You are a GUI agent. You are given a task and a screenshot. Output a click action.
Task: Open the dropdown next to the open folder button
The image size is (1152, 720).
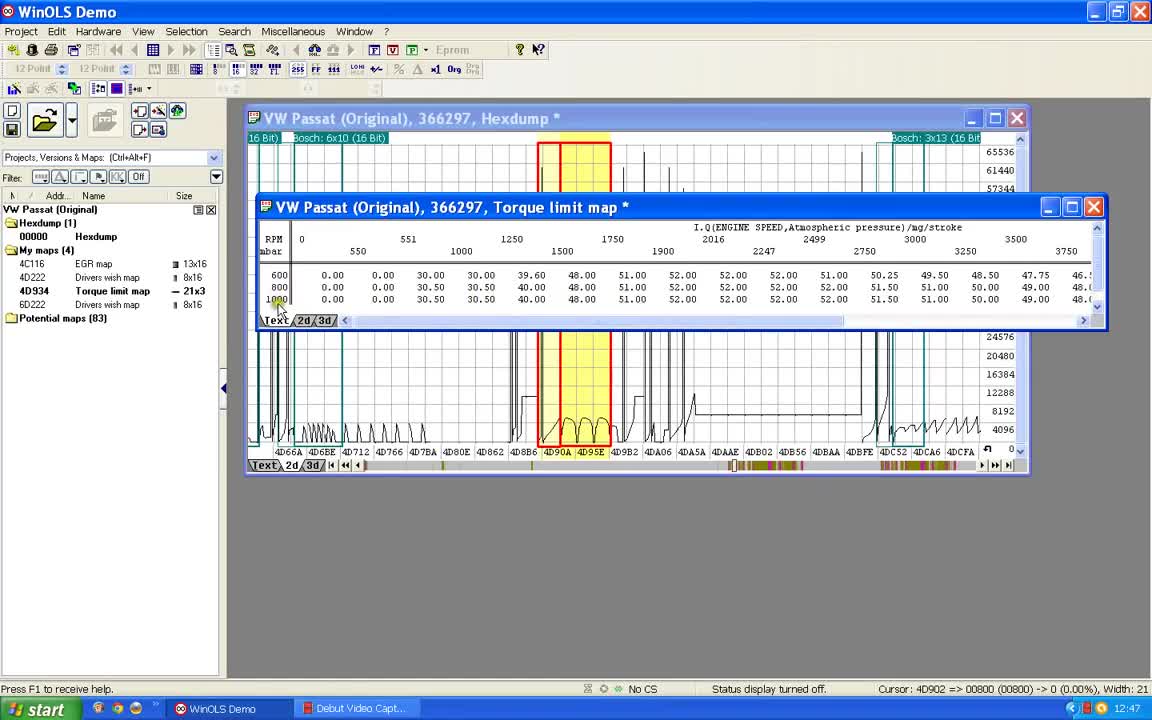point(71,120)
